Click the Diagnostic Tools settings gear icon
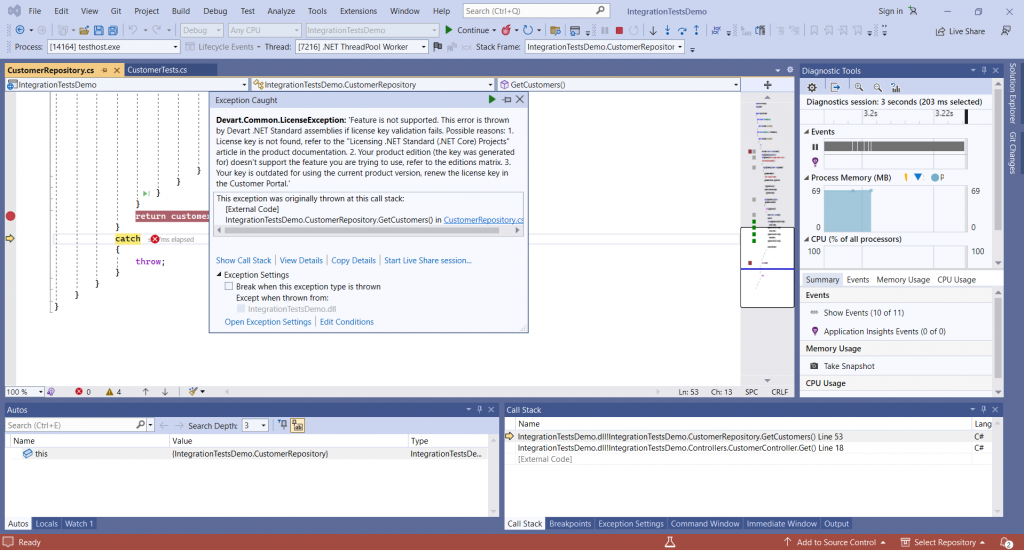Viewport: 1024px width, 550px height. coord(812,87)
